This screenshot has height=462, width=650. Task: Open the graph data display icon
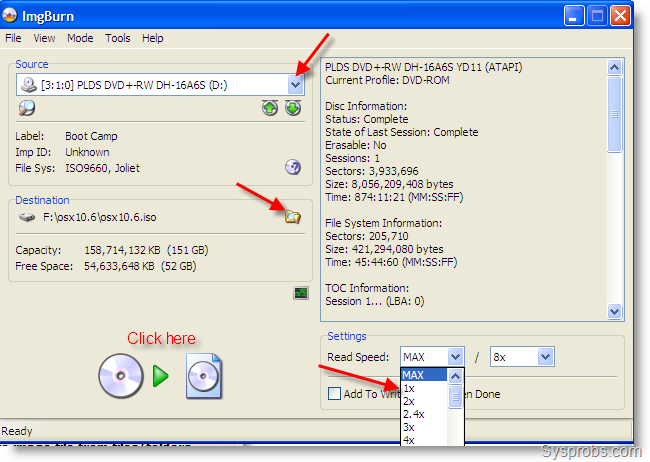pos(301,293)
